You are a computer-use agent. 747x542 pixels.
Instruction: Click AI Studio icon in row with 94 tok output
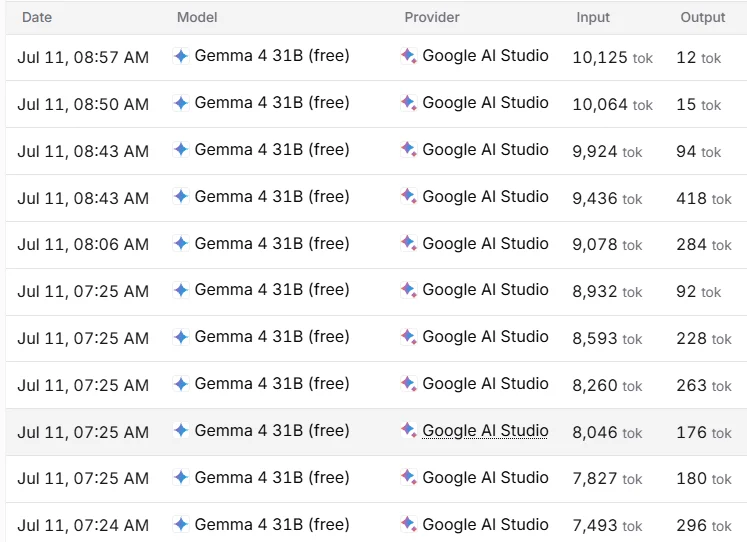click(x=408, y=150)
